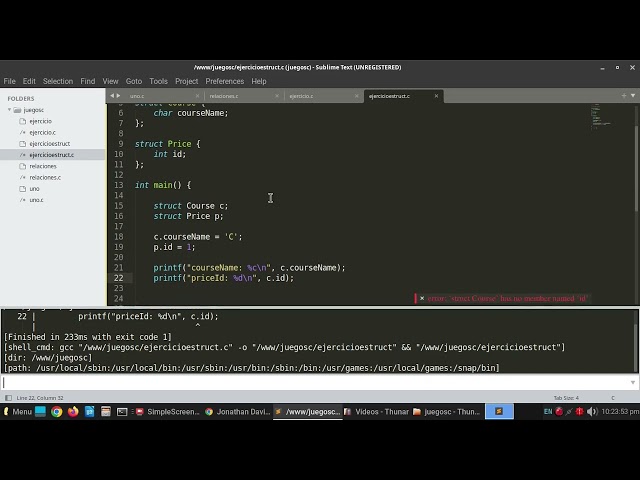Click line number 22 in gutter
This screenshot has width=640, height=480.
pyautogui.click(x=118, y=278)
